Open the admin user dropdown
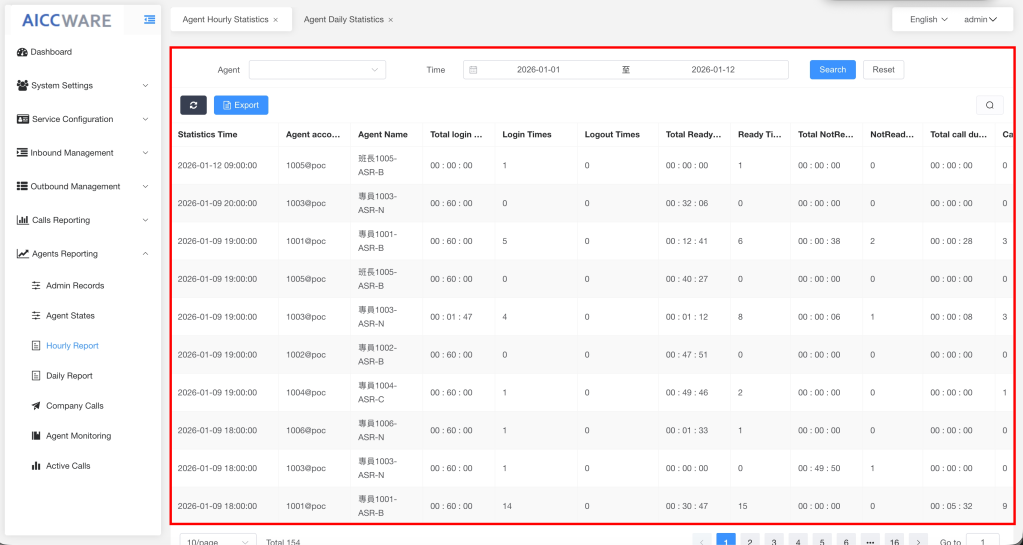1023x545 pixels. click(981, 20)
